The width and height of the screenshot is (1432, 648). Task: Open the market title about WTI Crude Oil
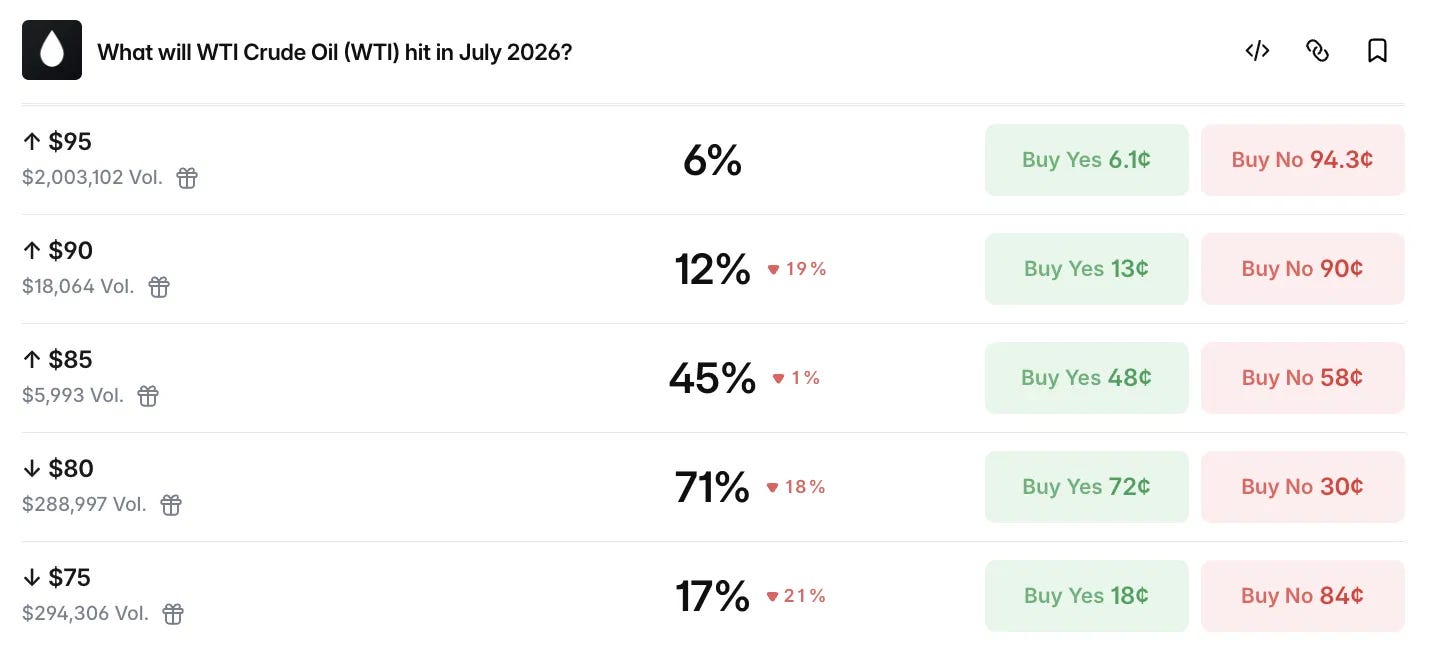pyautogui.click(x=334, y=51)
